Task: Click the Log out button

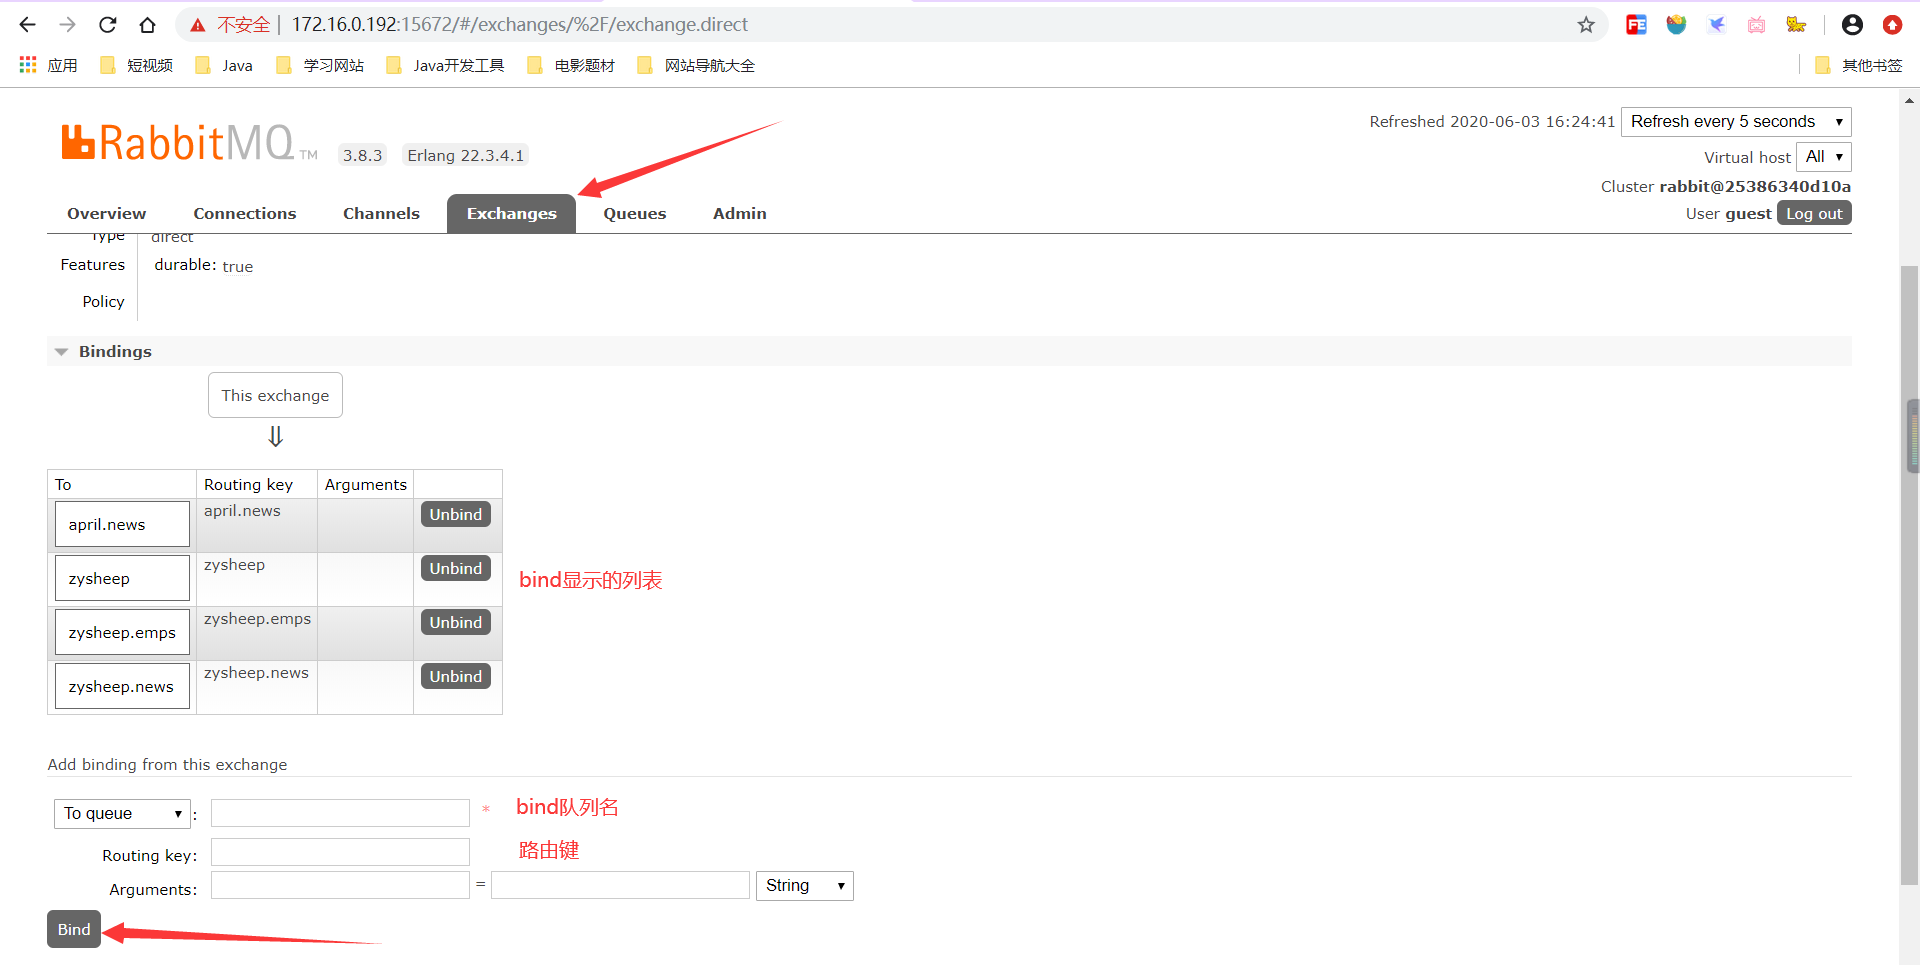Action: tap(1814, 213)
